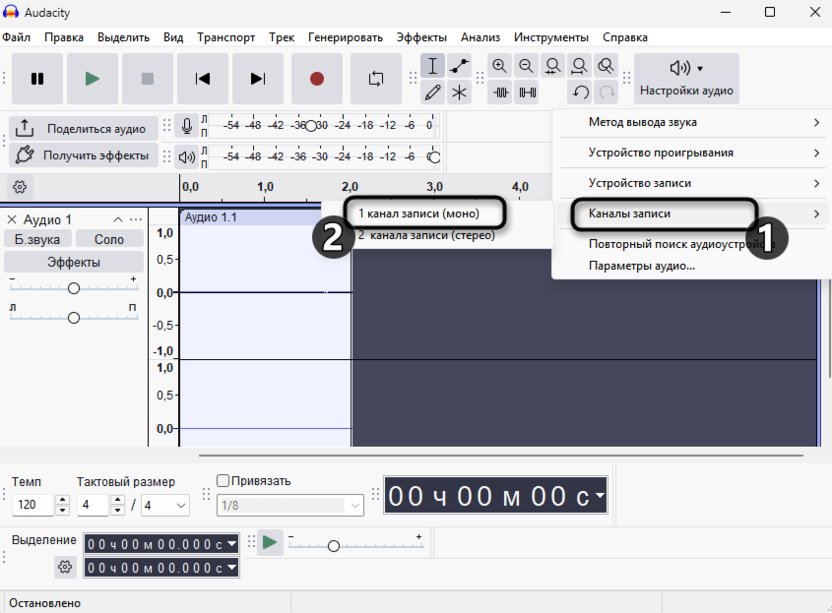This screenshot has height=613, width=832.
Task: Mute track with Б.звука button
Action: click(37, 240)
